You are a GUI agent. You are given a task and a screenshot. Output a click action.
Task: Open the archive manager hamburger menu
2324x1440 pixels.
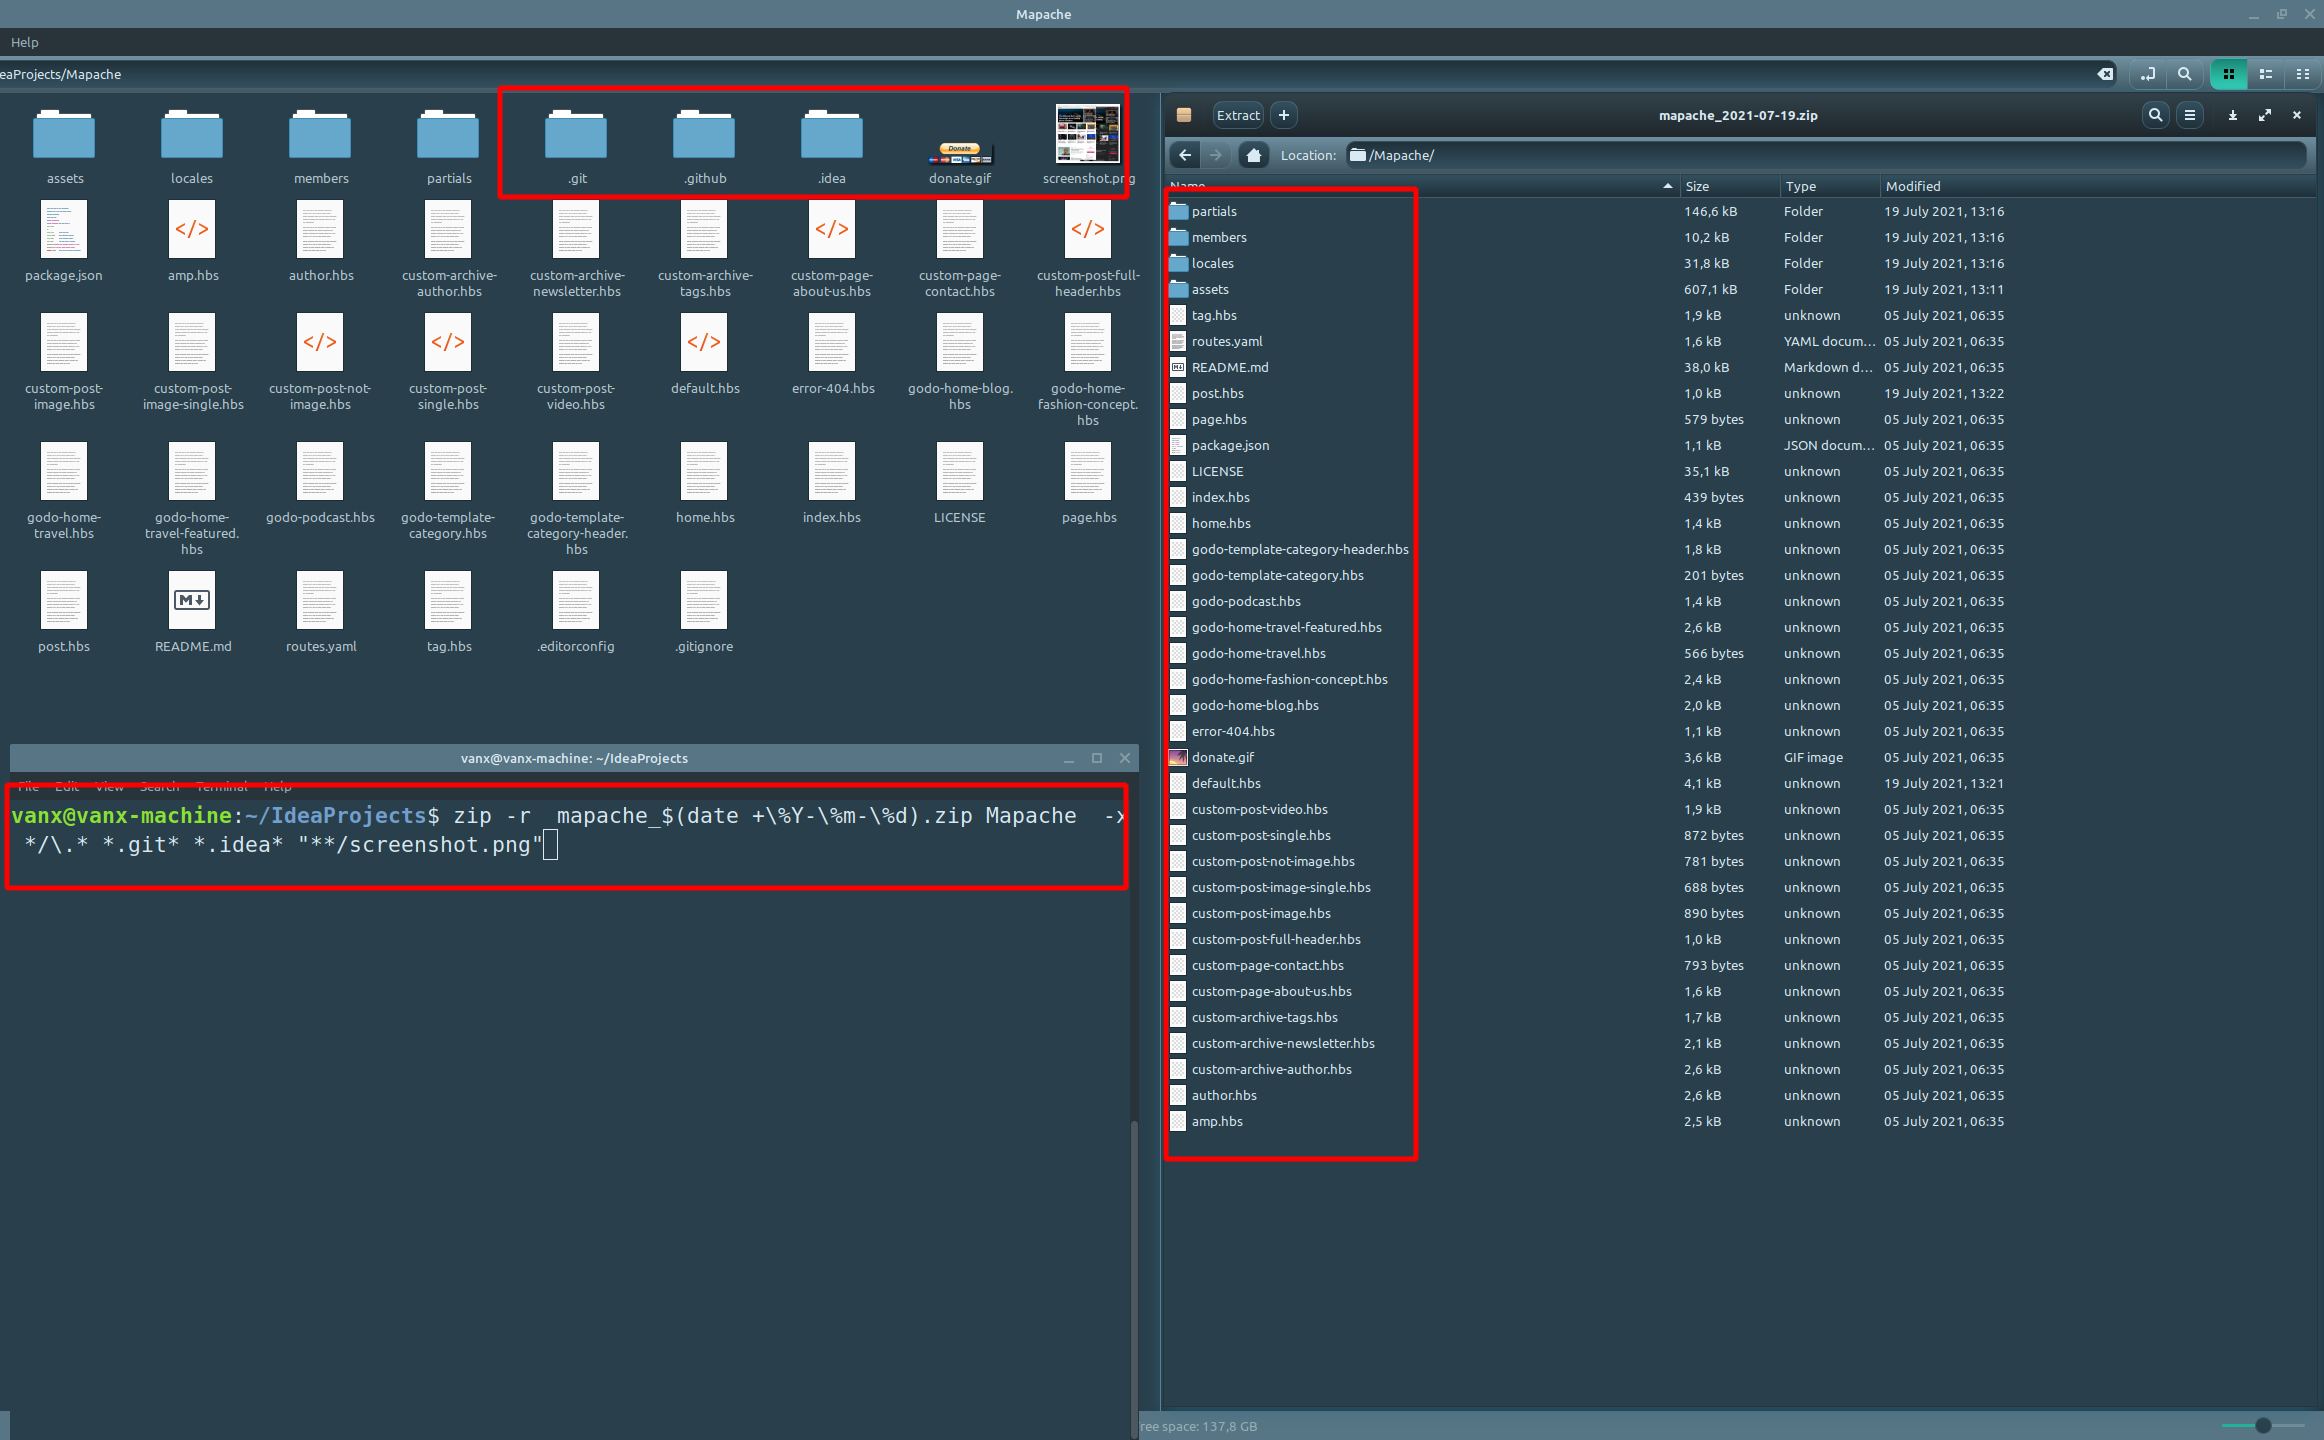coord(2190,115)
